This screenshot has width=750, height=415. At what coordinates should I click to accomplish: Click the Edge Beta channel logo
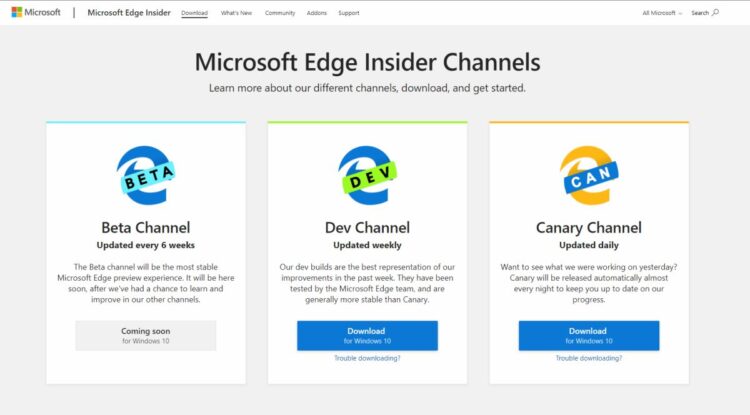point(145,175)
